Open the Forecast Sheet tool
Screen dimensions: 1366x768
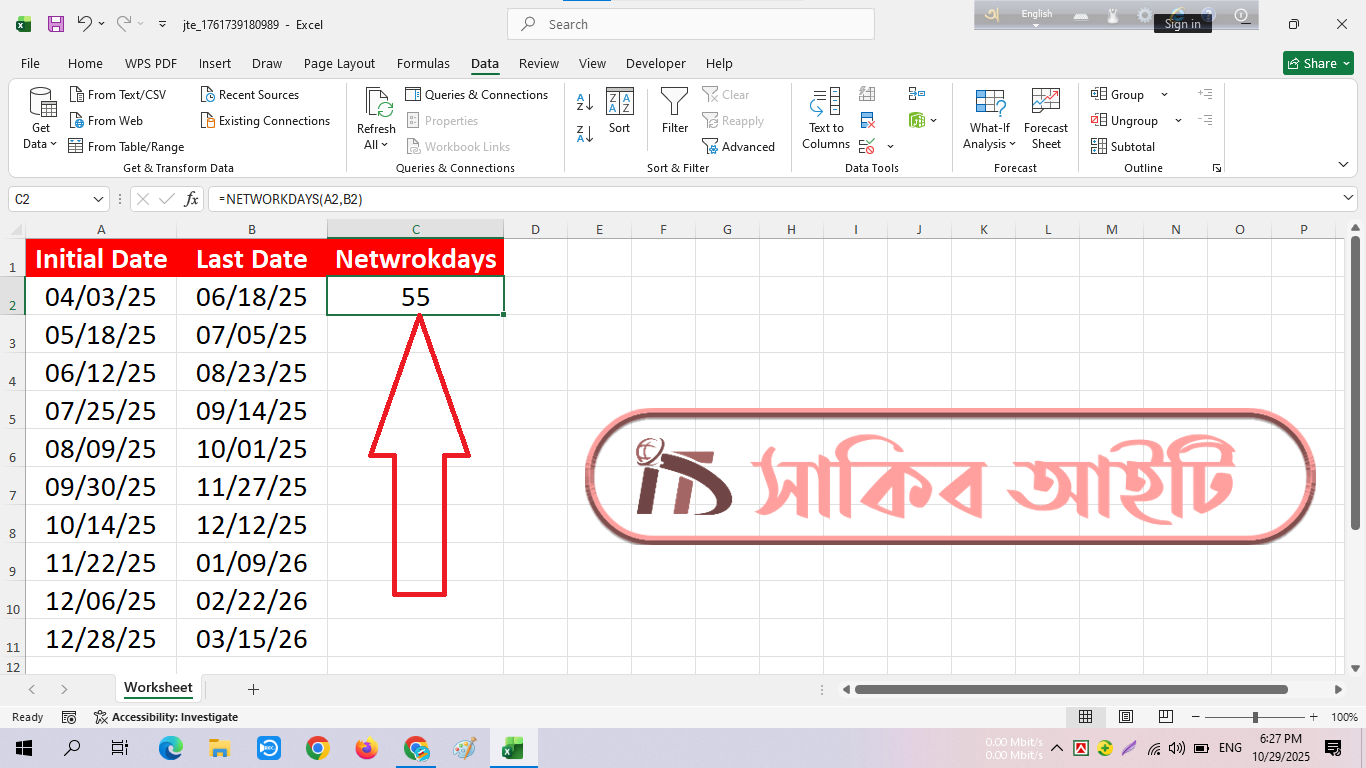click(1045, 119)
